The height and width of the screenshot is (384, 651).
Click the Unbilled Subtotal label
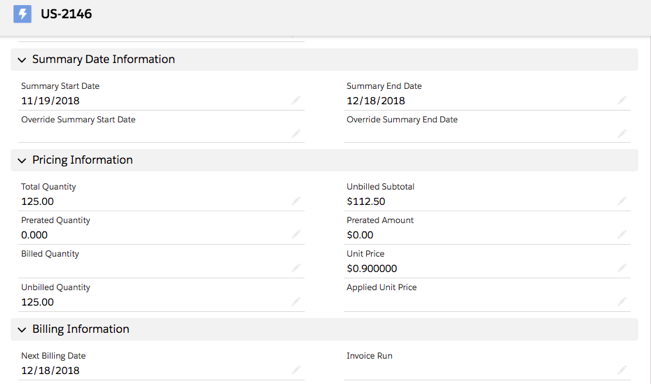click(x=380, y=187)
